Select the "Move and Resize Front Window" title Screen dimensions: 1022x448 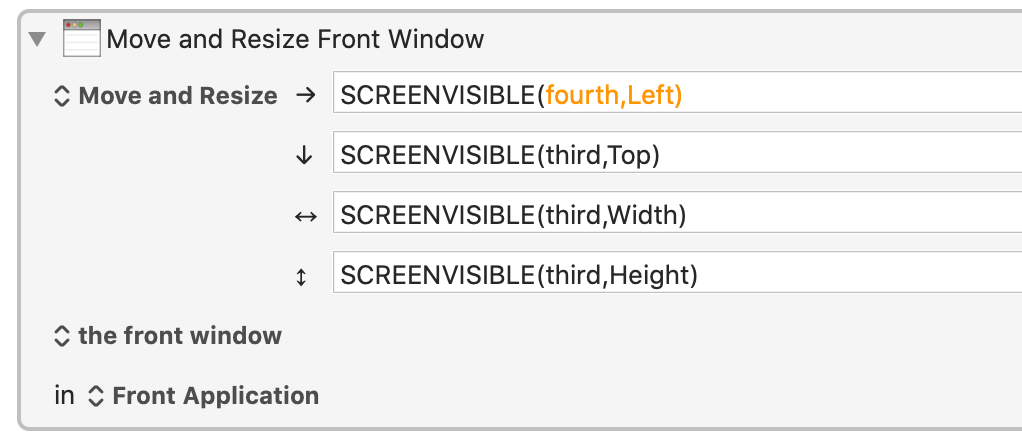295,39
